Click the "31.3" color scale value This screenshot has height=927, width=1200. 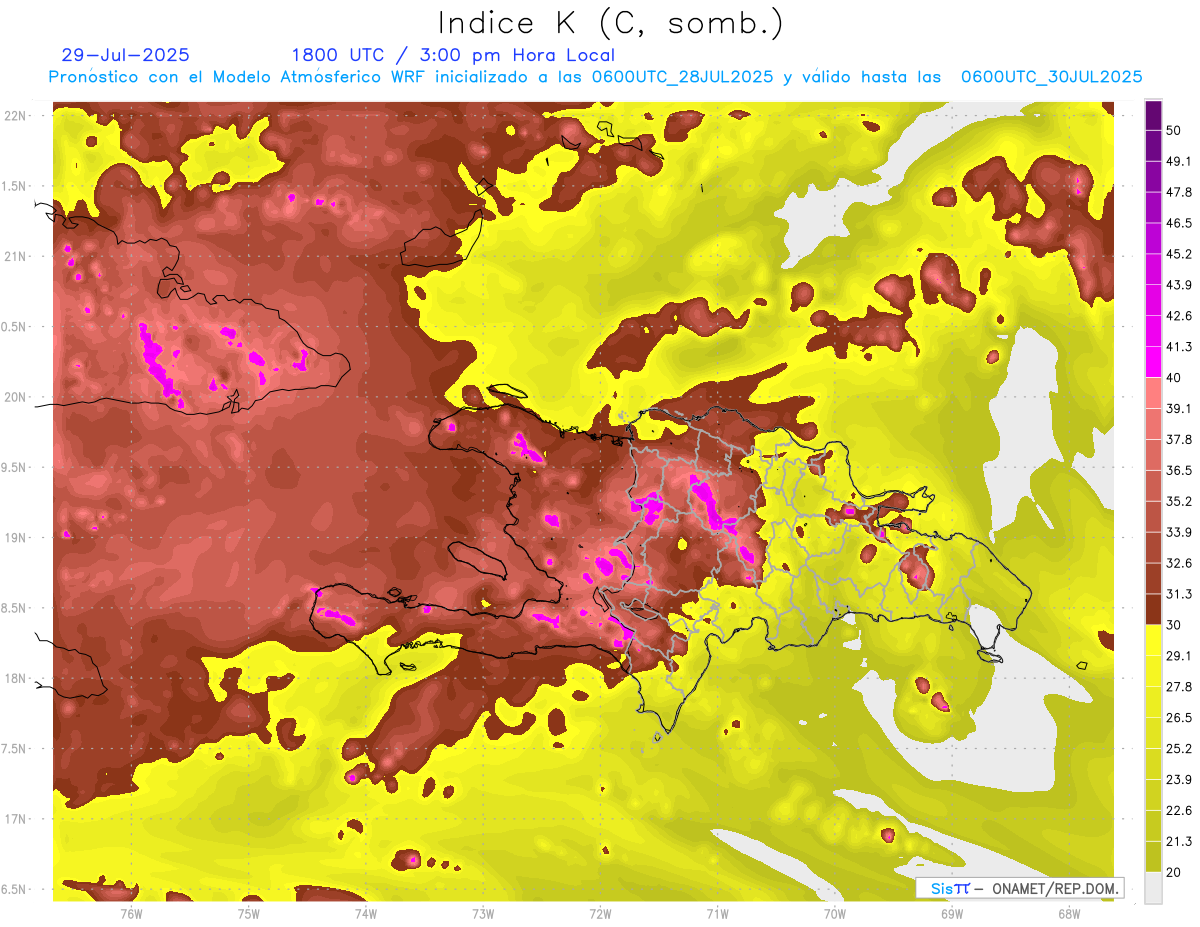pyautogui.click(x=1179, y=594)
